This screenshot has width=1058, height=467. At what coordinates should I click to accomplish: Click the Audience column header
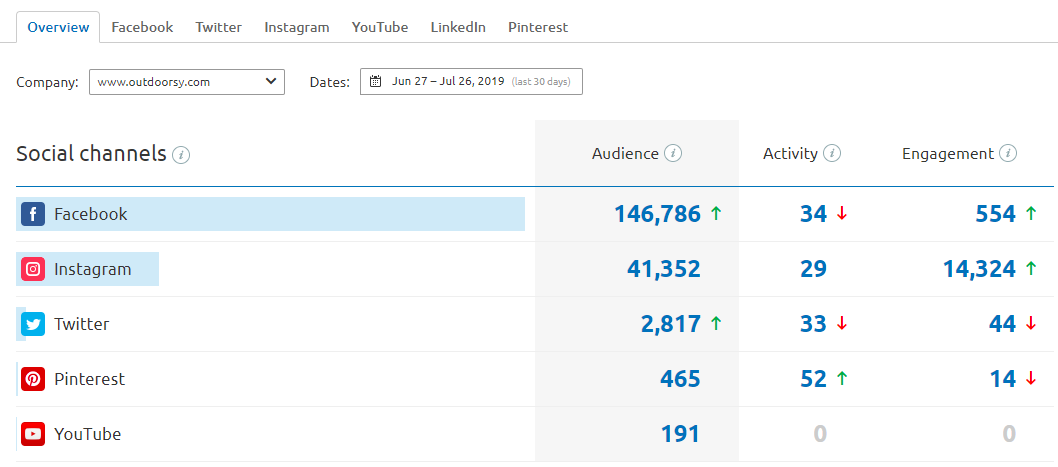(625, 153)
